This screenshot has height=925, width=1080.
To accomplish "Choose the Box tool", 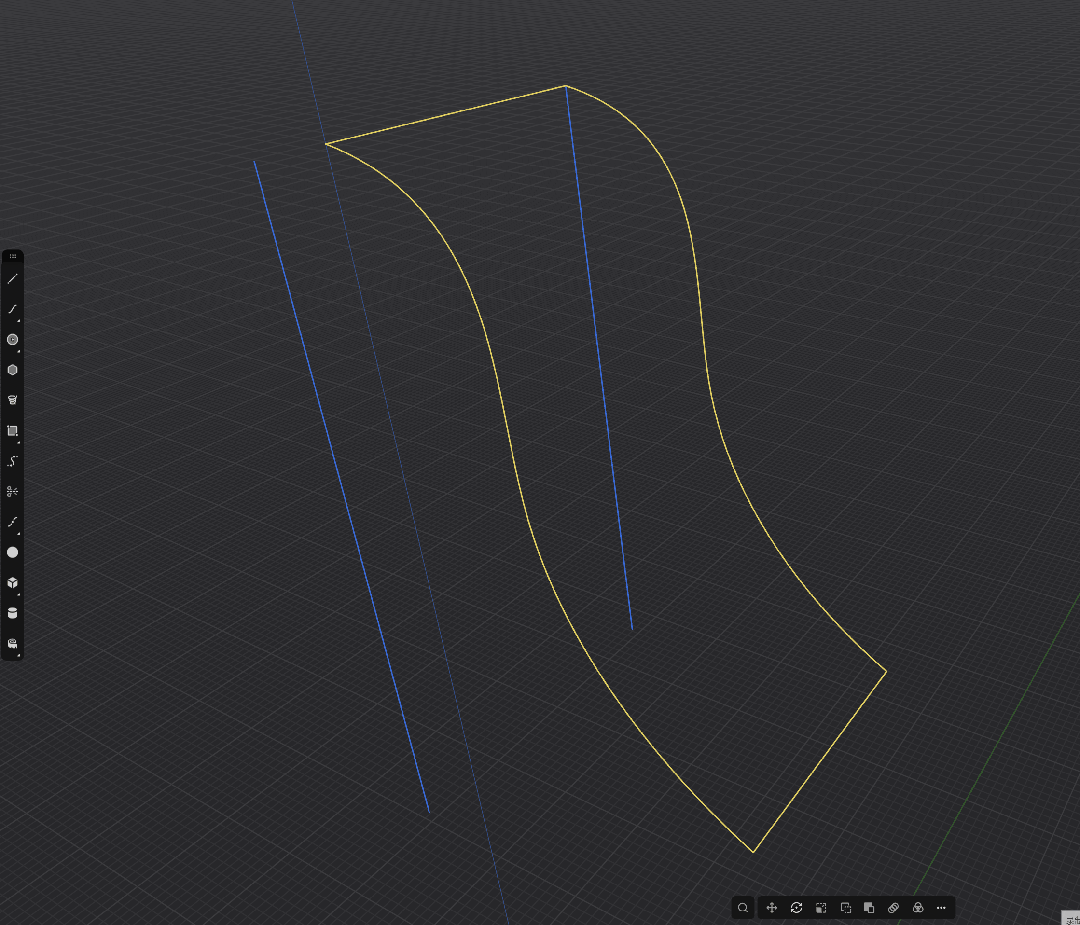I will [x=12, y=583].
